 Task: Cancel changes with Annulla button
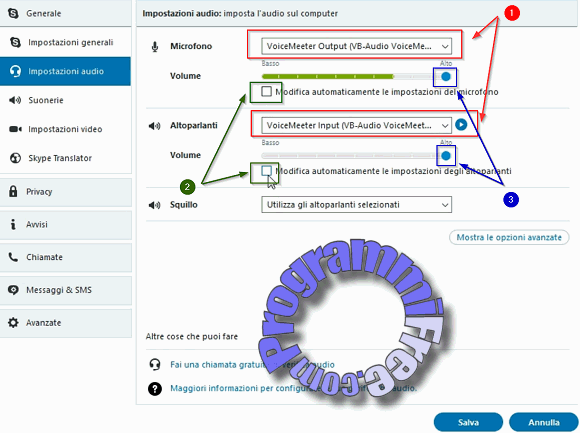(x=544, y=422)
